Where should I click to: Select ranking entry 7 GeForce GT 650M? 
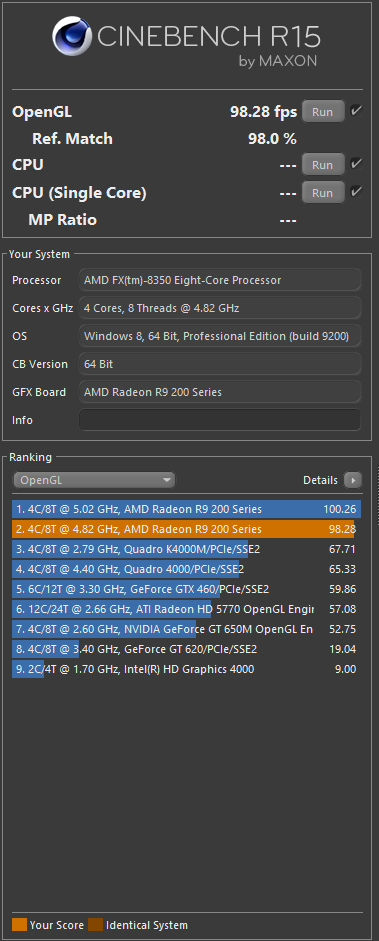(187, 629)
